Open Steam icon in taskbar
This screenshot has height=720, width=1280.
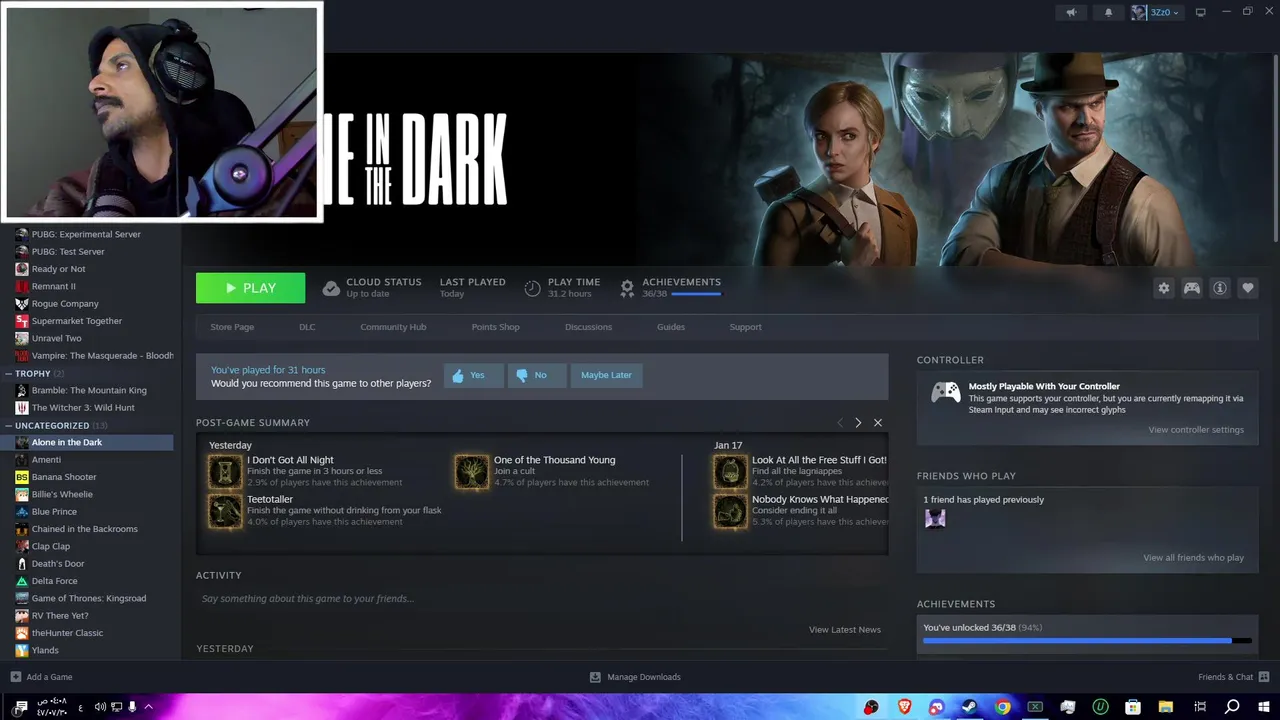pos(969,707)
